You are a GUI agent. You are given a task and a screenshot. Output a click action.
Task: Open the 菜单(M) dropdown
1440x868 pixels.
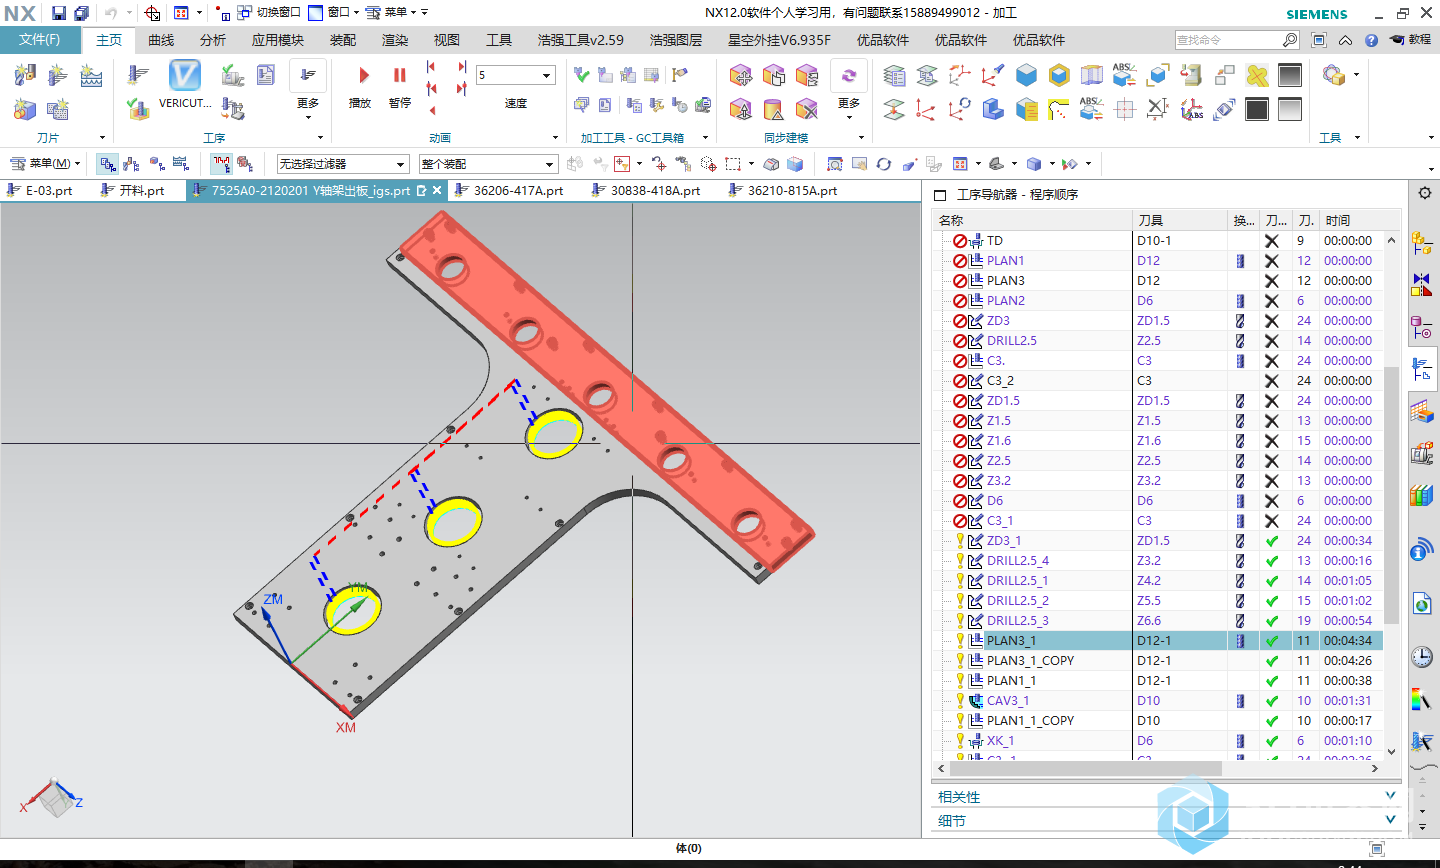[45, 164]
